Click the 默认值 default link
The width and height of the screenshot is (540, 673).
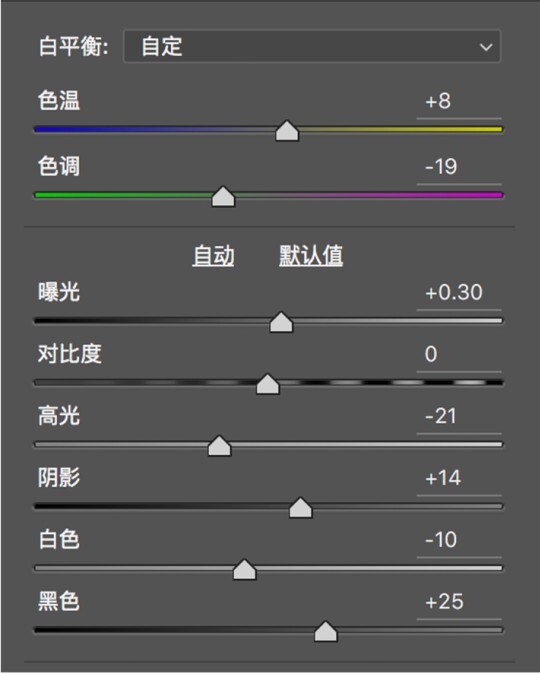311,256
